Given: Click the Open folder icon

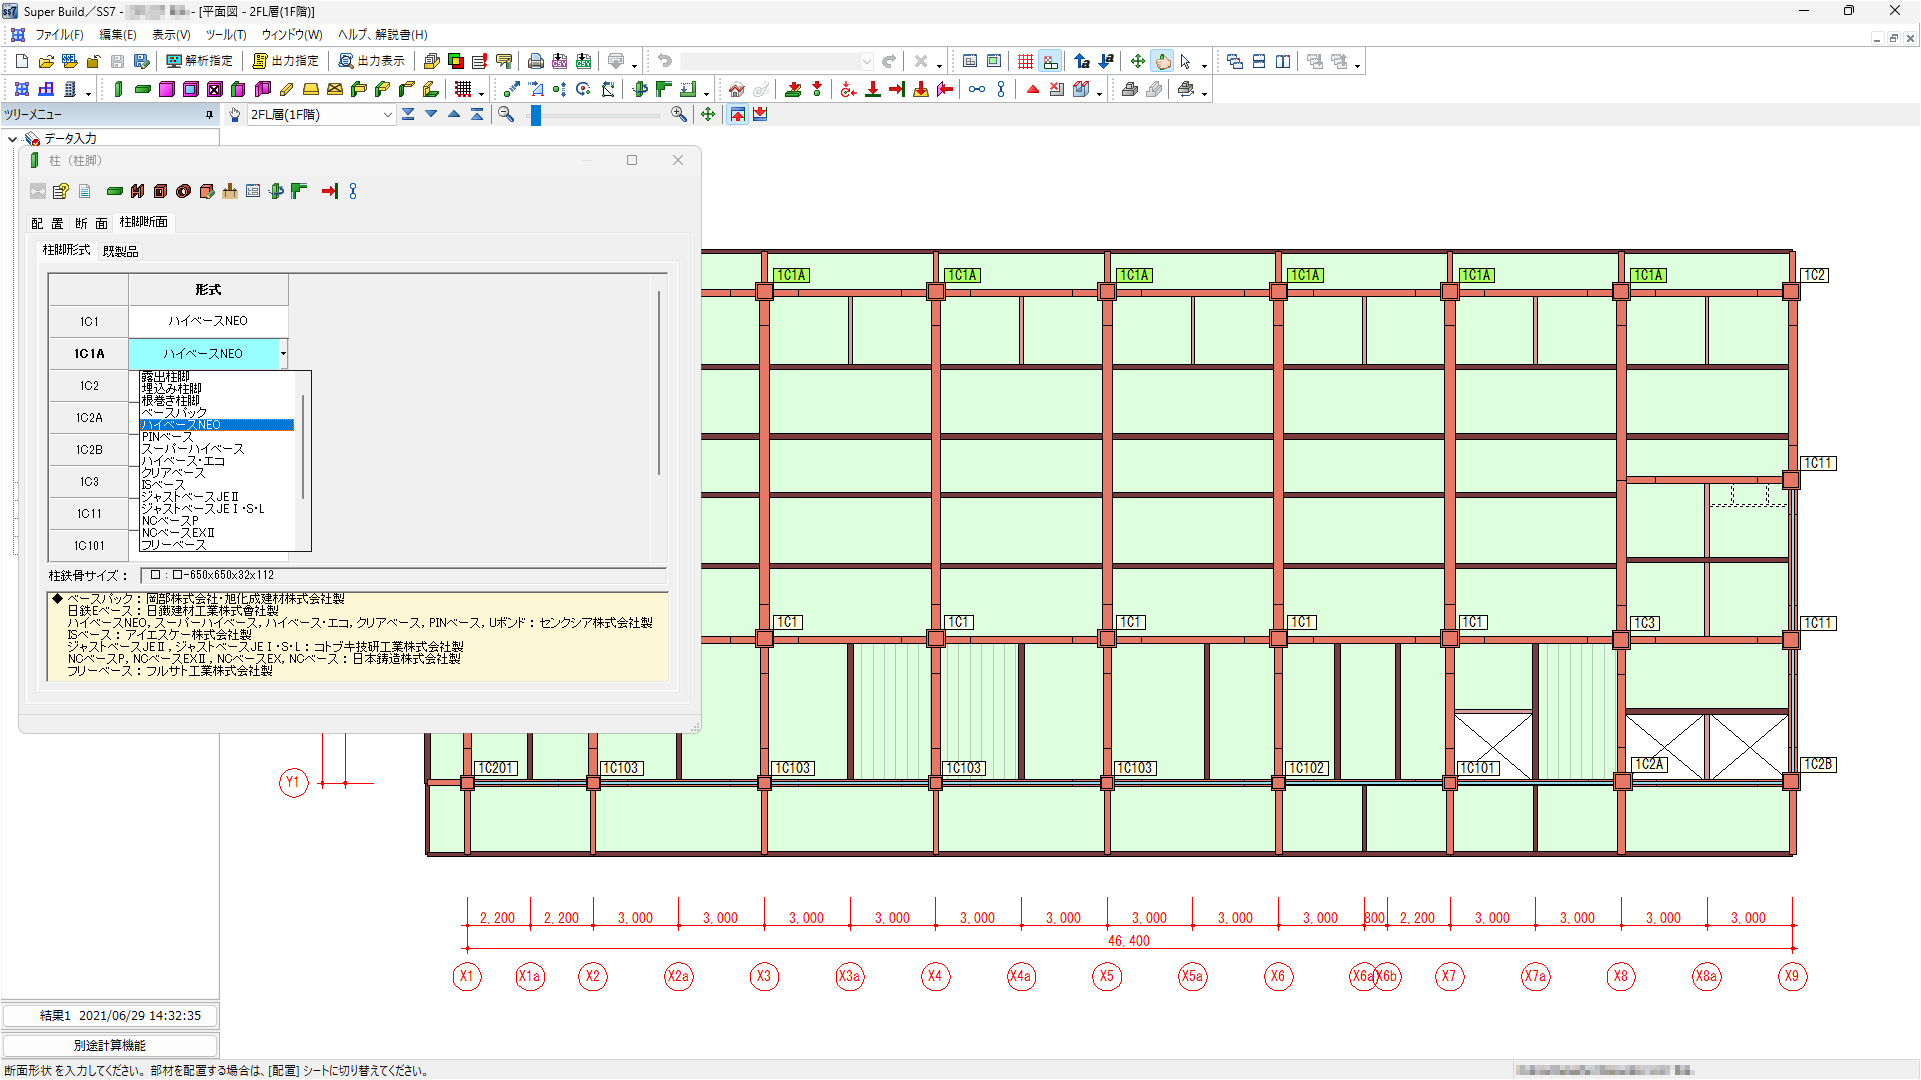Looking at the screenshot, I should click(46, 61).
